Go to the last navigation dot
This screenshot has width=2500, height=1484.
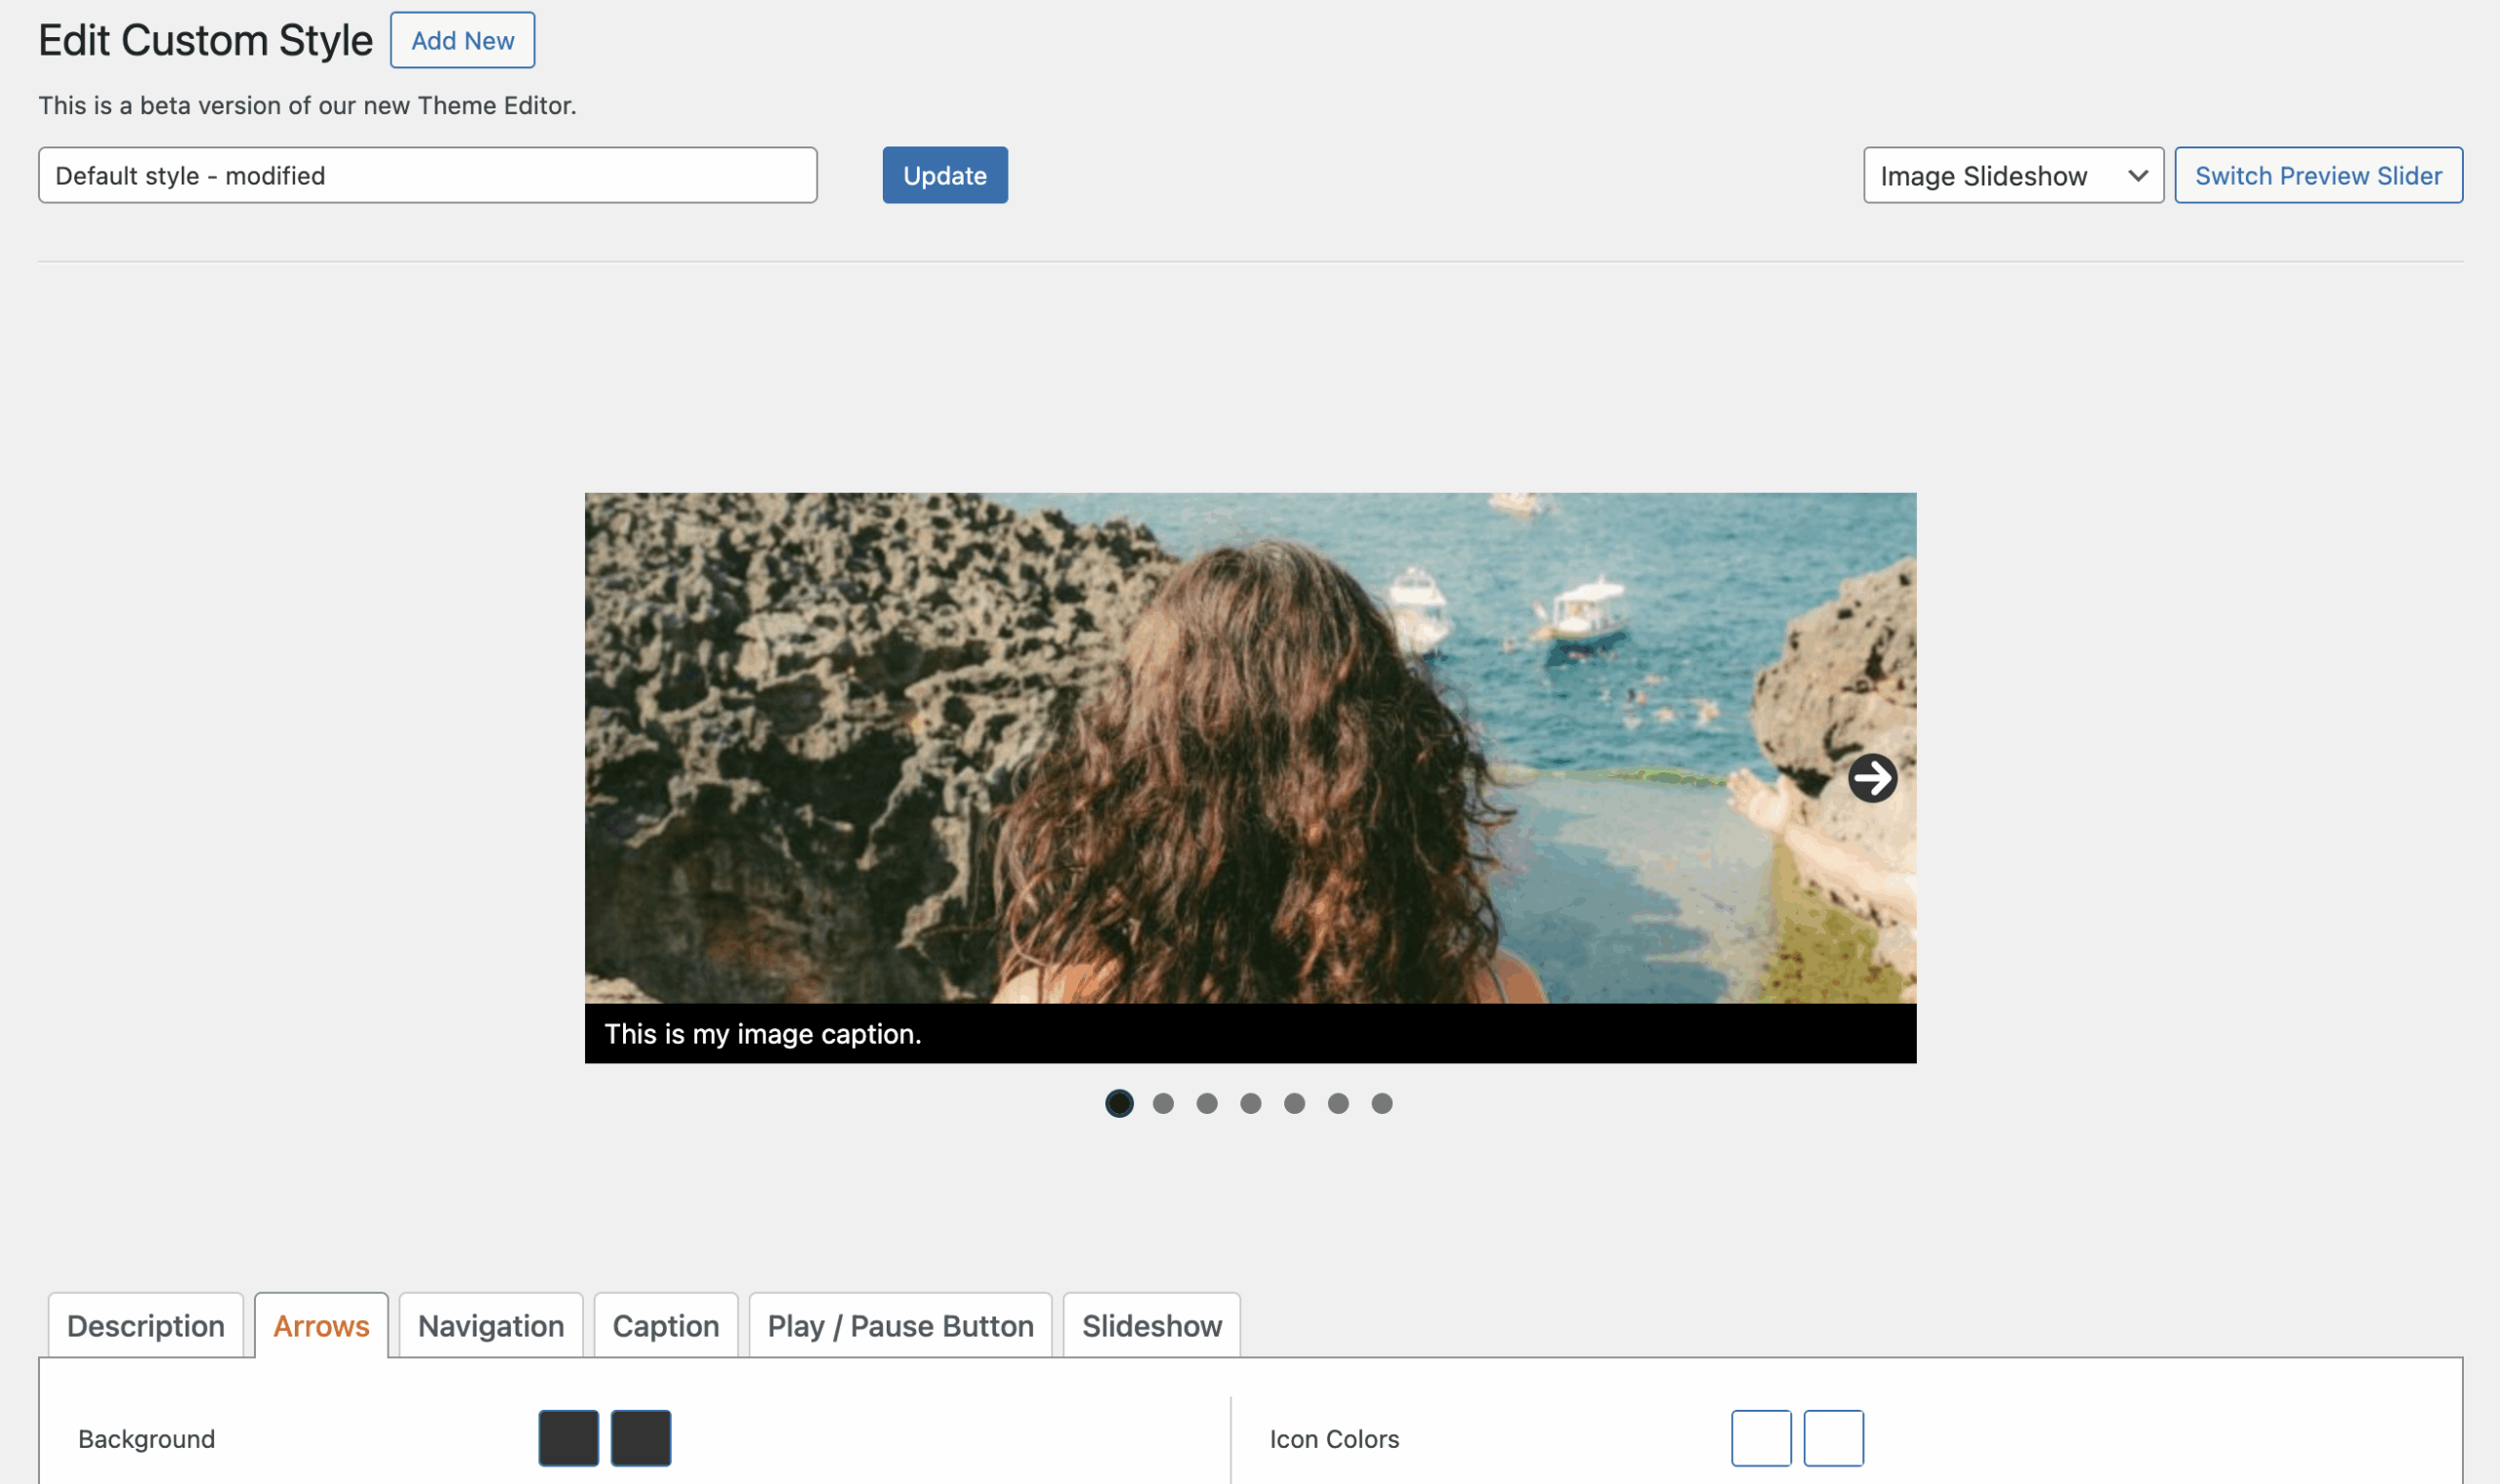(x=1382, y=1103)
